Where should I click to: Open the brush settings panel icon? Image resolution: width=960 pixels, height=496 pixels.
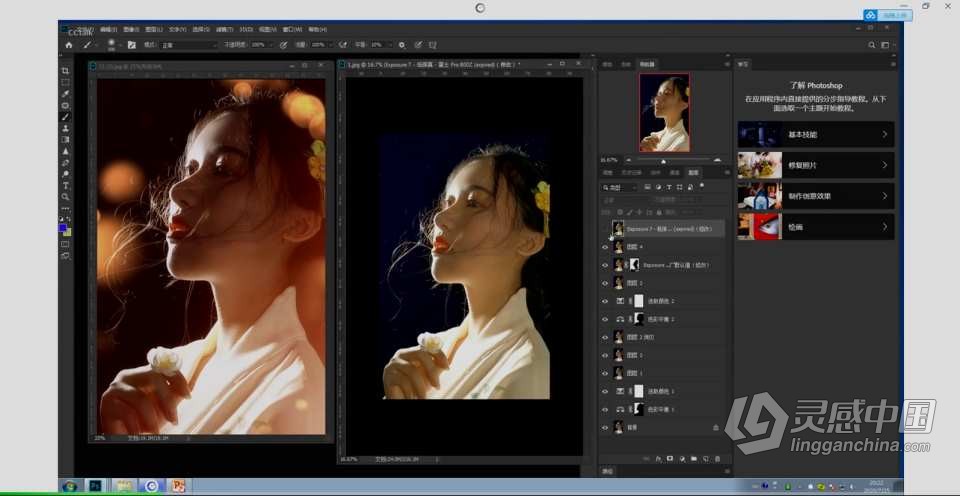pos(131,45)
